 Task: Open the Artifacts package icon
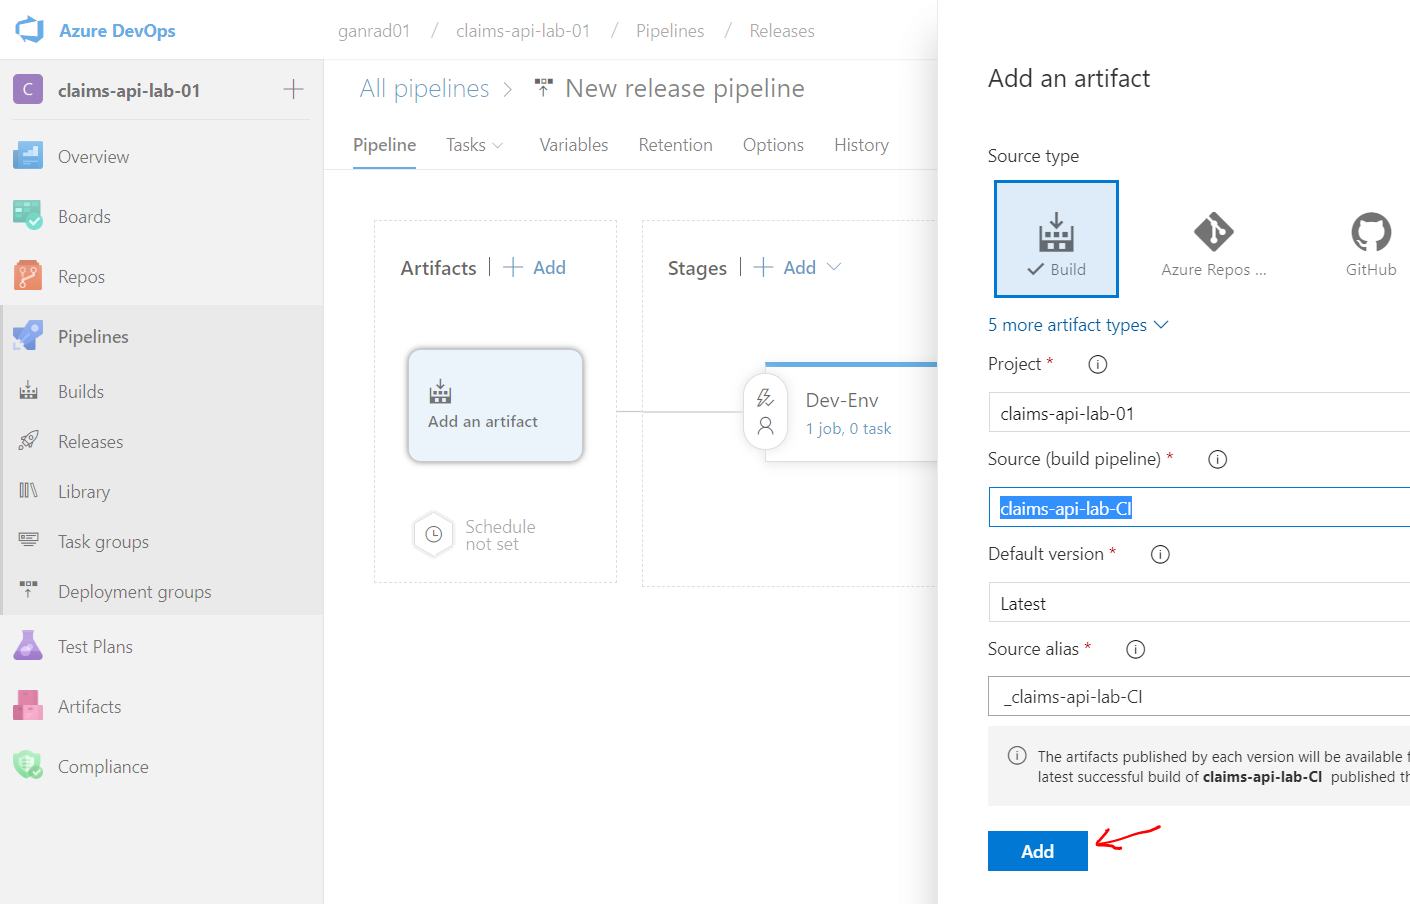click(x=28, y=706)
